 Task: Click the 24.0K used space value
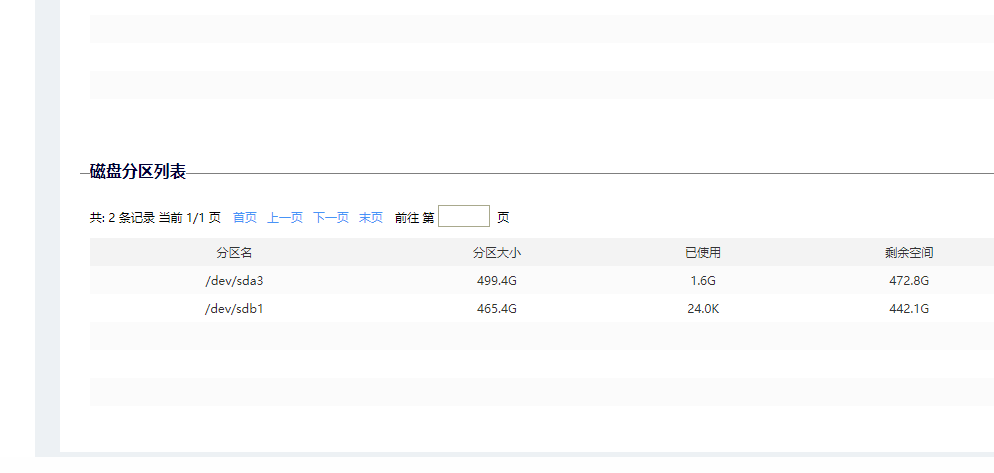(703, 308)
